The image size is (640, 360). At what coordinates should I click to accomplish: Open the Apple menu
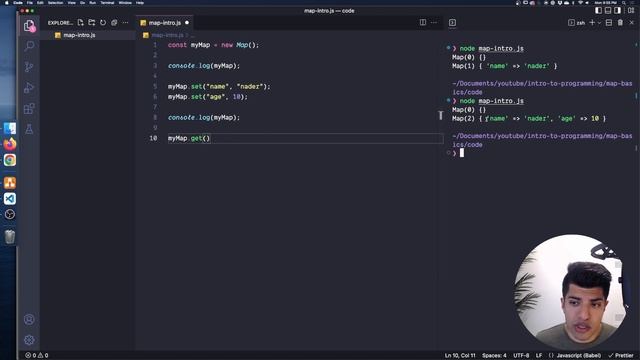click(7, 2)
